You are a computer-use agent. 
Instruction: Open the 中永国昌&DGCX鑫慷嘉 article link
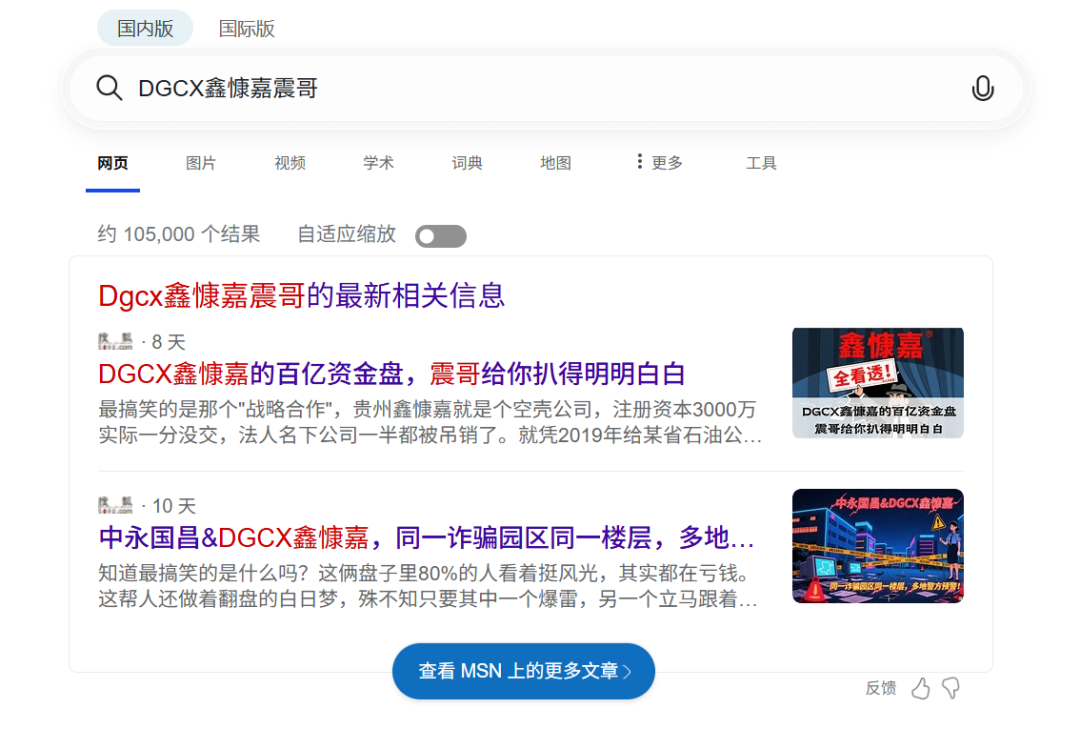(426, 538)
